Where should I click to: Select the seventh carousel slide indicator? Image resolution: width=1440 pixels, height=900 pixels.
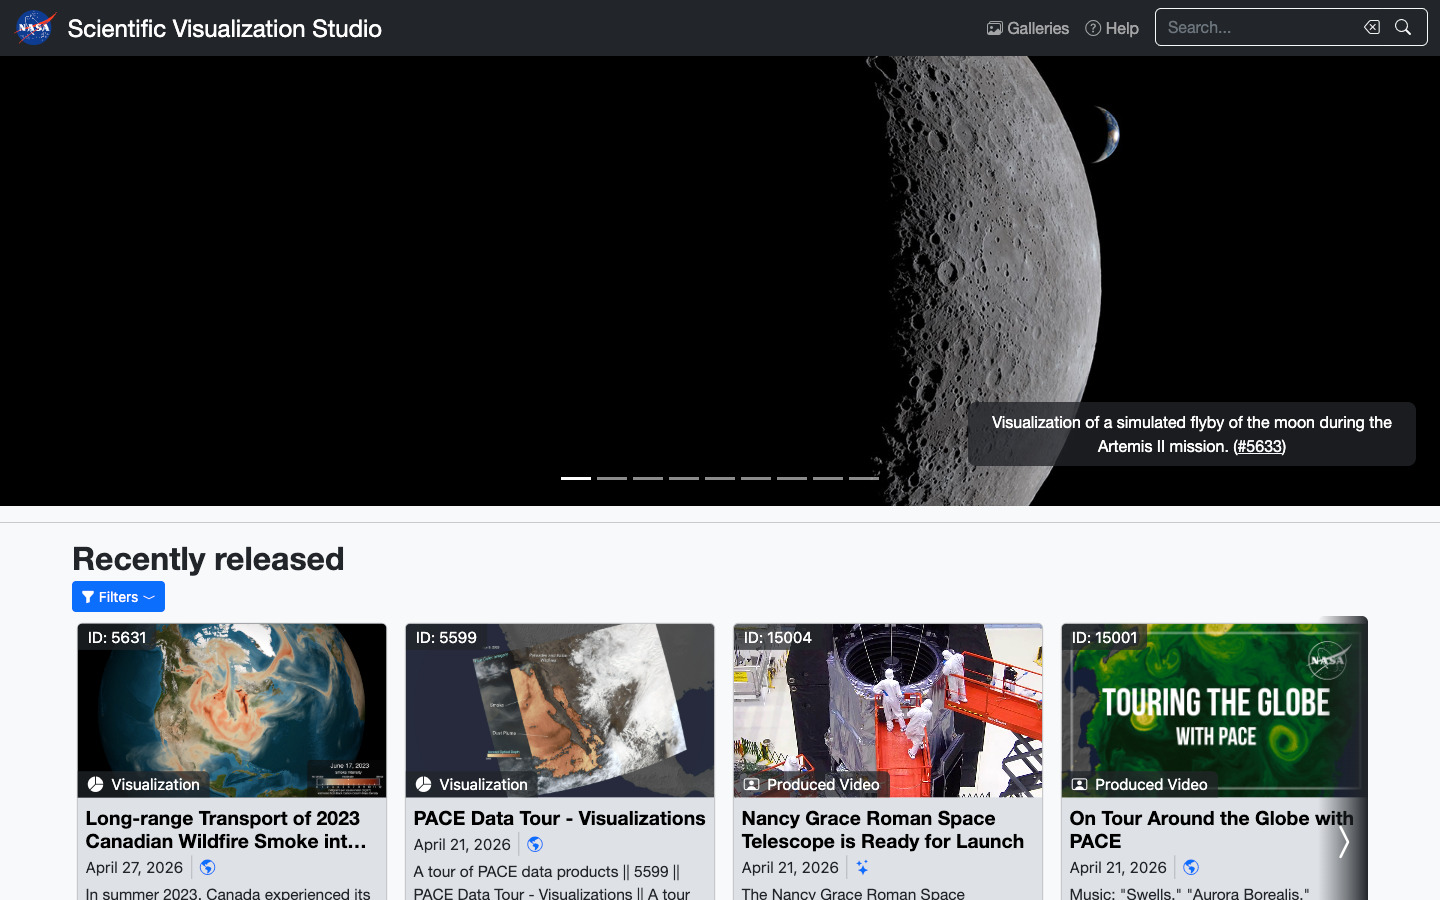pos(792,478)
